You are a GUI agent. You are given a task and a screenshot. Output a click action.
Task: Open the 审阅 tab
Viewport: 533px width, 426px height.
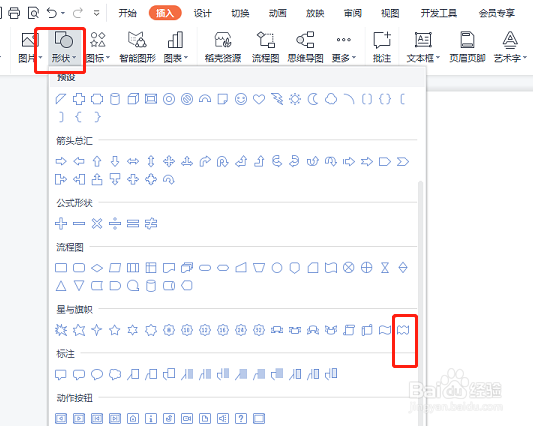353,13
